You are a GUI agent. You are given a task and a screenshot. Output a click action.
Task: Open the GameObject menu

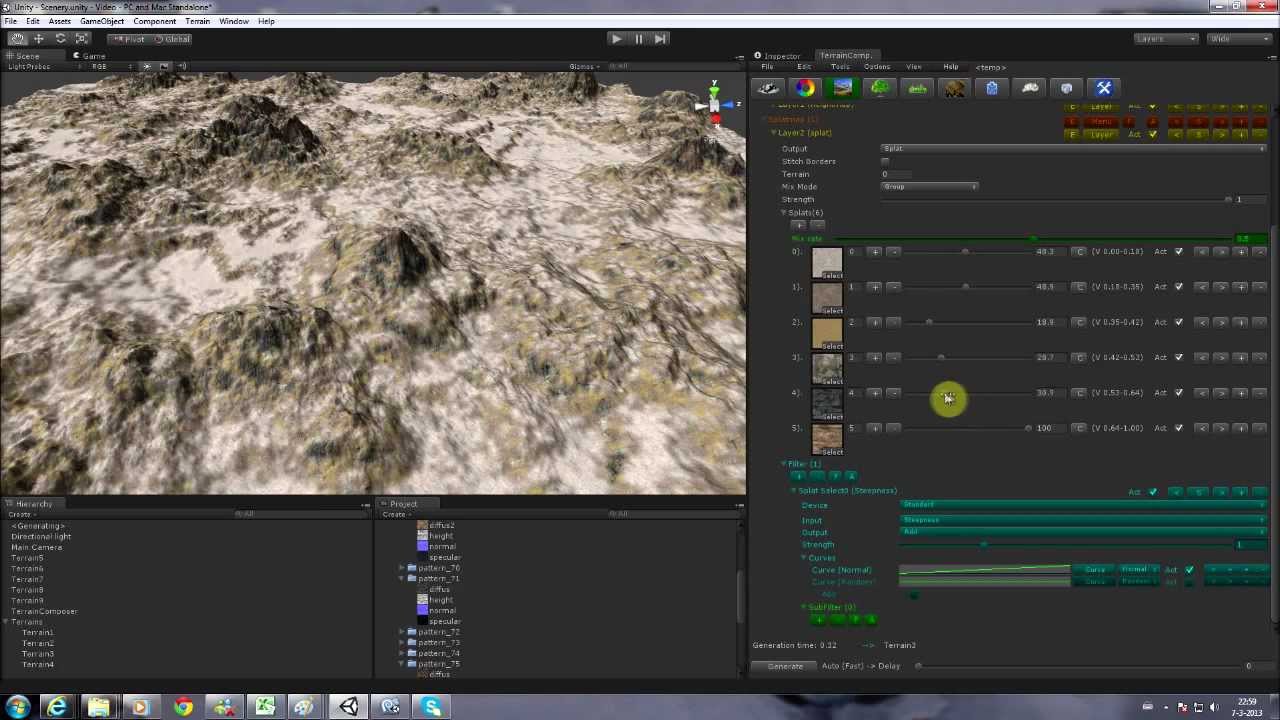pyautogui.click(x=102, y=21)
